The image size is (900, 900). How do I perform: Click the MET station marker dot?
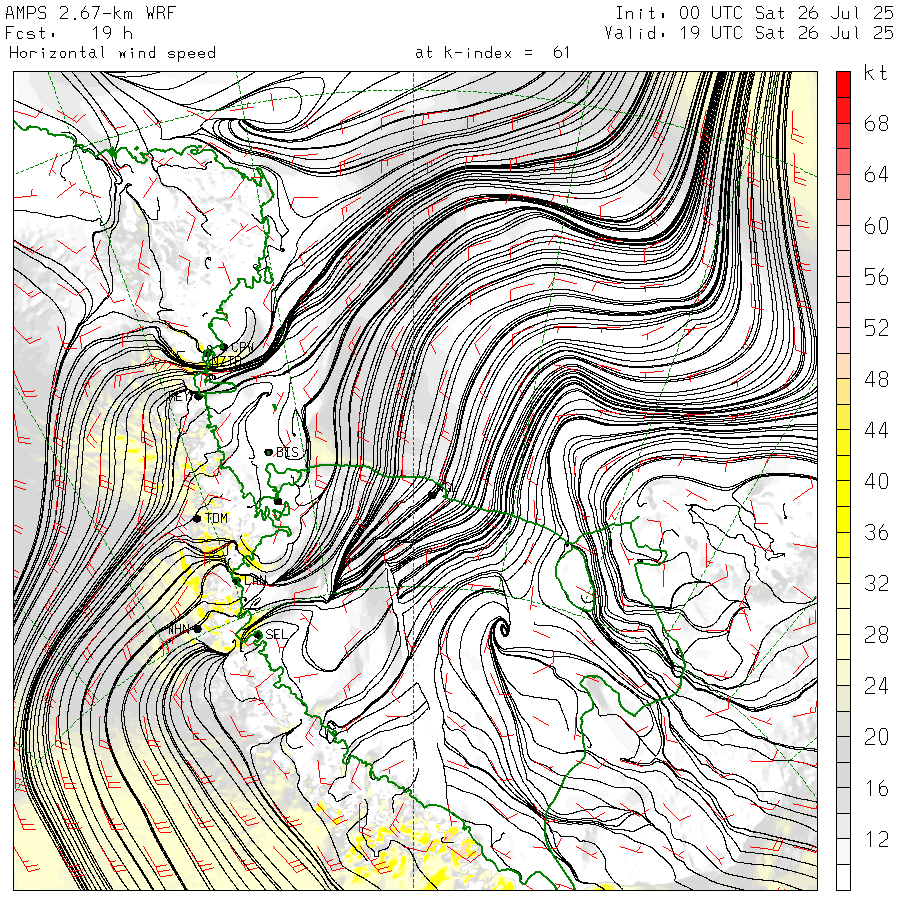[x=198, y=396]
